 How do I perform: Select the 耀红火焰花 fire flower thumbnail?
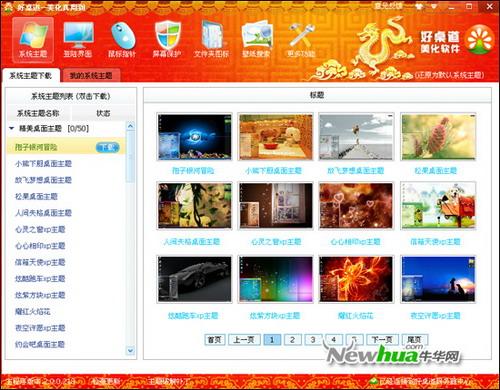[x=356, y=279]
